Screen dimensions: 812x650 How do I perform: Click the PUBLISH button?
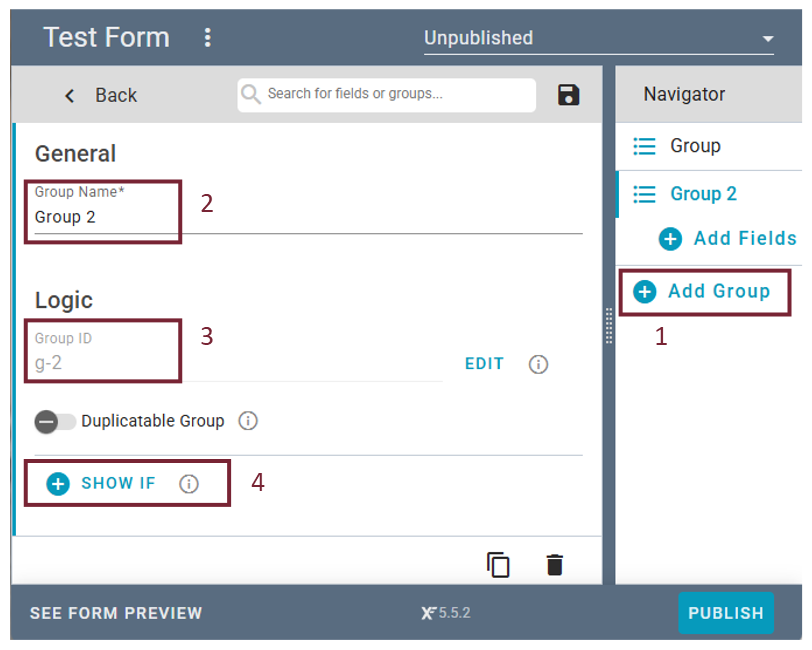(725, 613)
